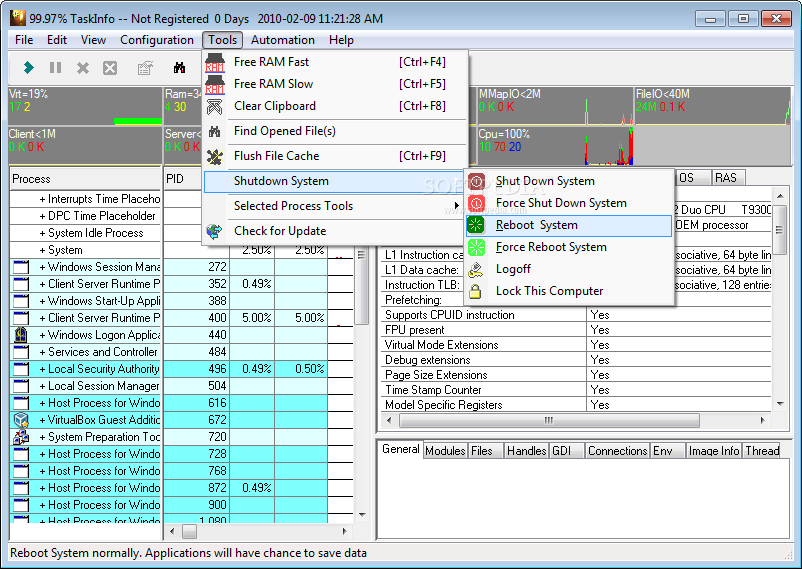
Task: Open the Automation menu
Action: pos(283,40)
